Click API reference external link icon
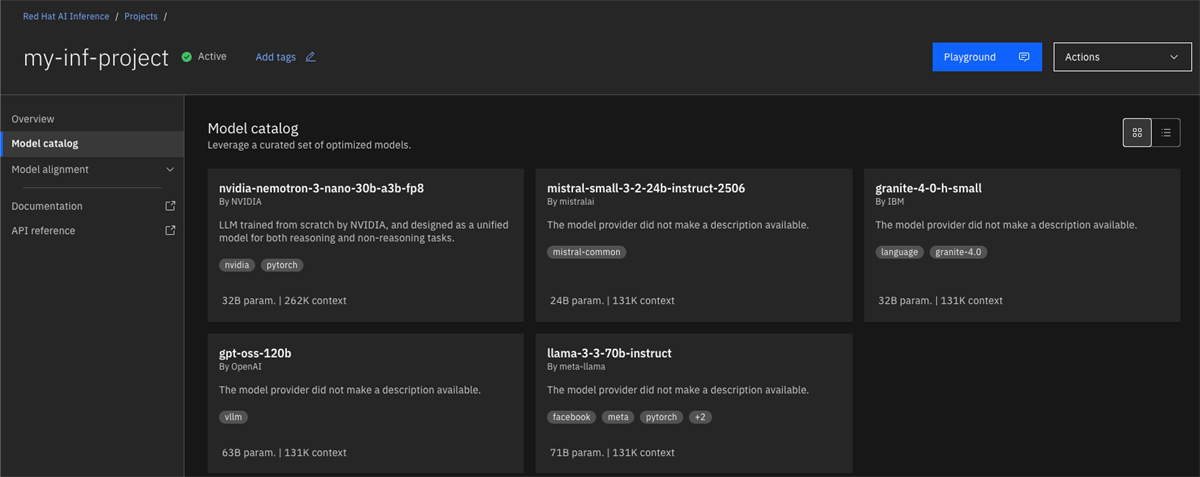The width and height of the screenshot is (1200, 477). pos(170,230)
